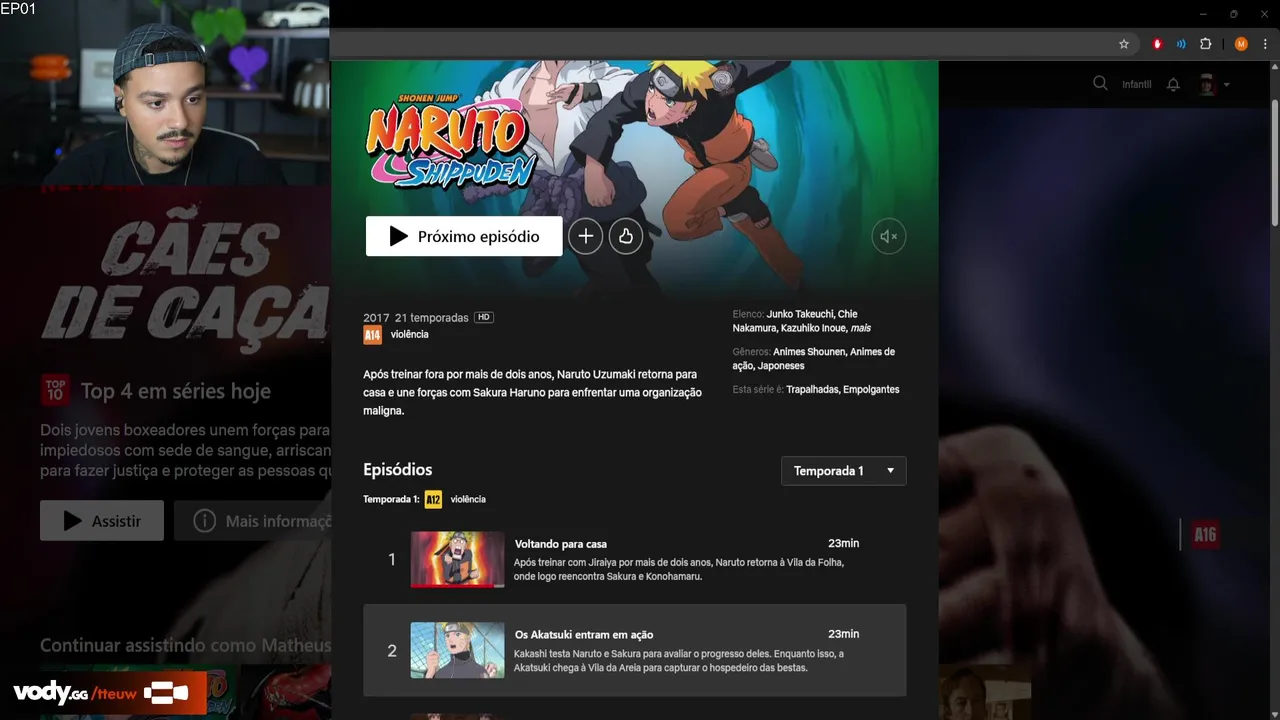The image size is (1280, 720).
Task: Open the Empolgantes tag link
Action: point(871,389)
